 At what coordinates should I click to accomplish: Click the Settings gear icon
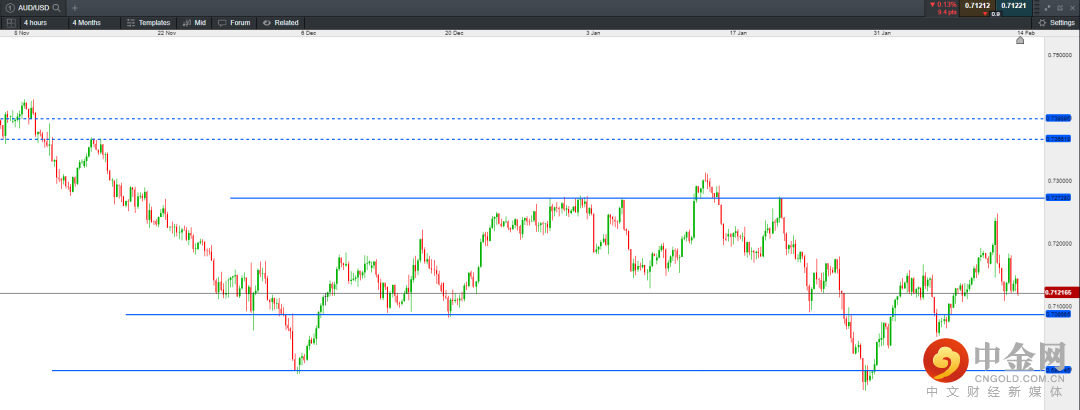coord(1042,22)
